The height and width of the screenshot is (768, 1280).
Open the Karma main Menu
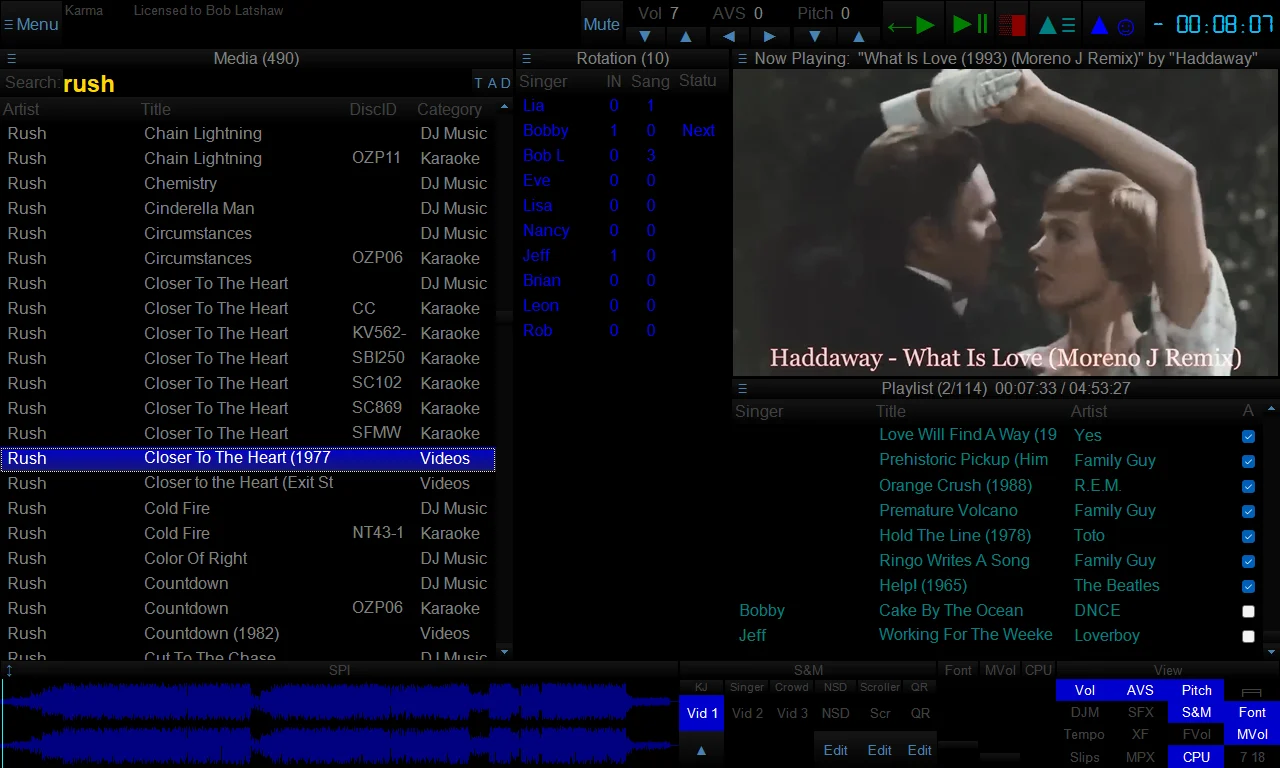31,24
